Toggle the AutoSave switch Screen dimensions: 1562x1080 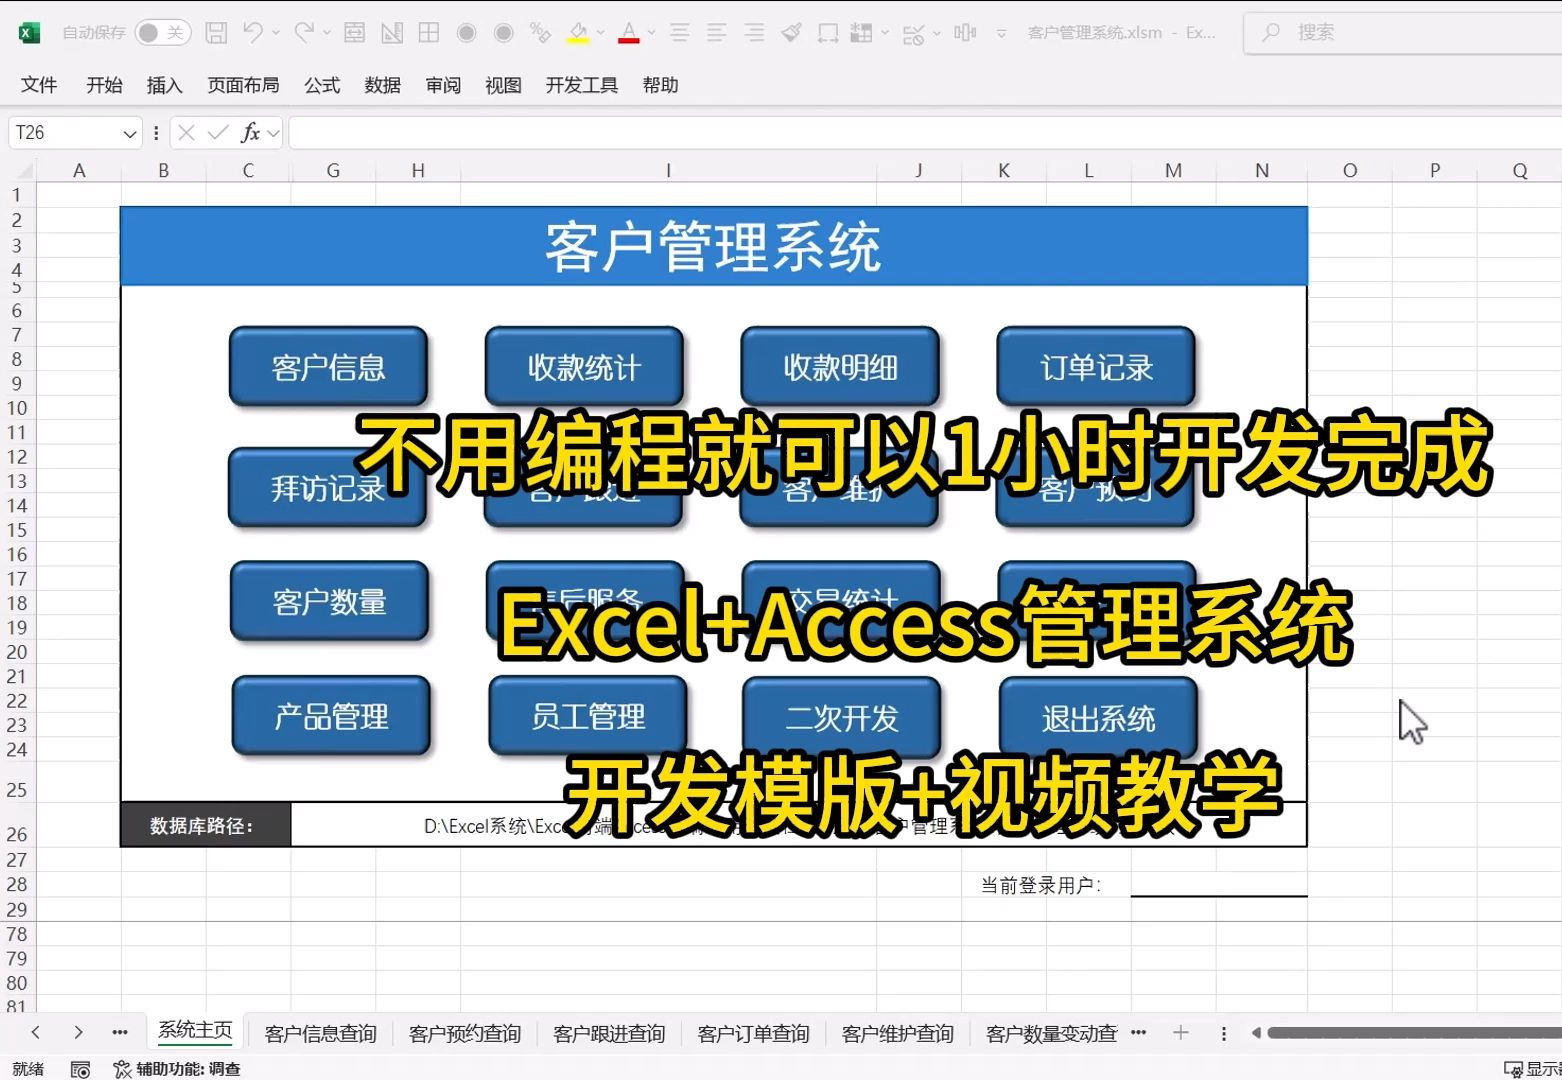162,33
